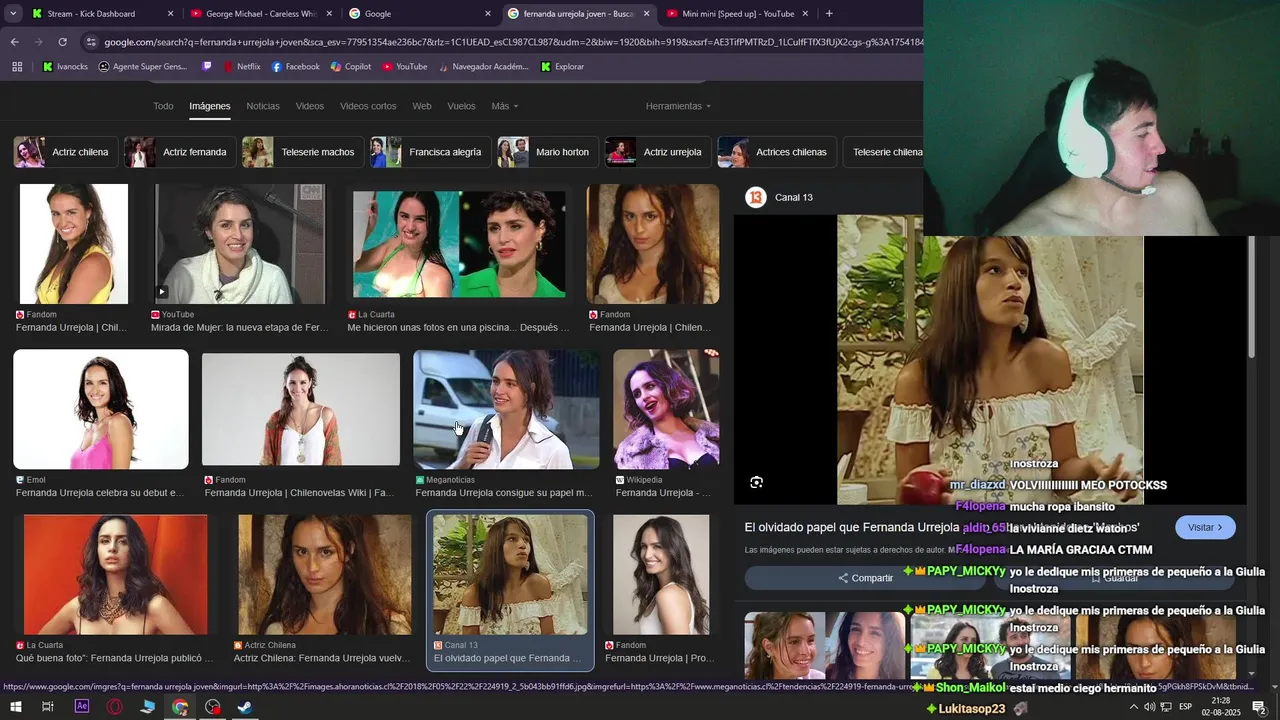The height and width of the screenshot is (720, 1280).
Task: Open the Wikipedia image result
Action: [x=666, y=409]
